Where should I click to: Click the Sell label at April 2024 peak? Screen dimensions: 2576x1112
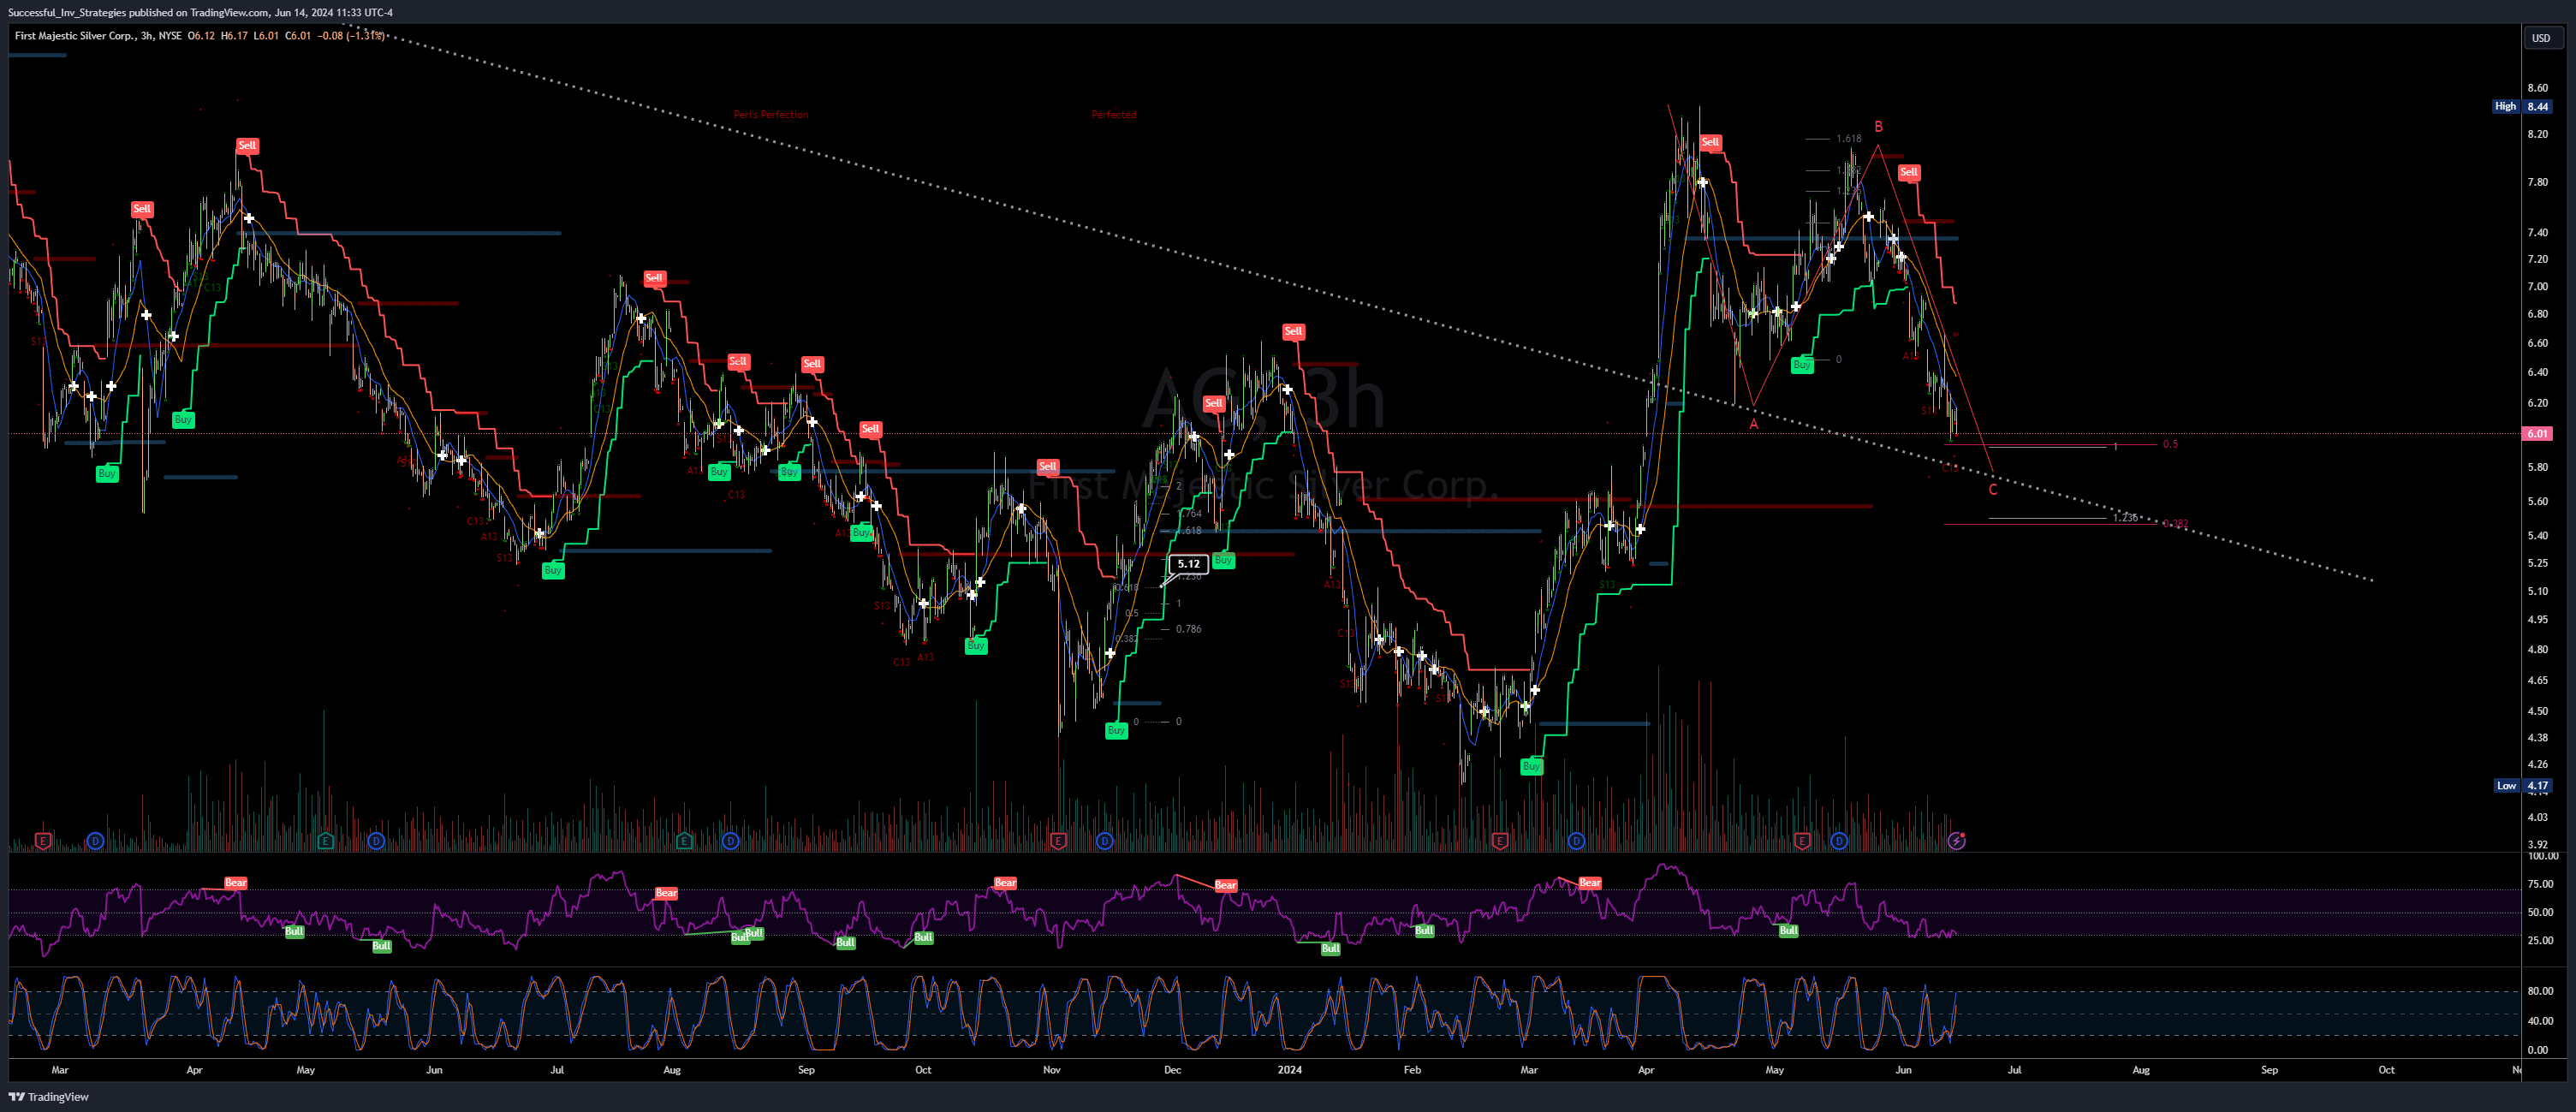point(1710,142)
